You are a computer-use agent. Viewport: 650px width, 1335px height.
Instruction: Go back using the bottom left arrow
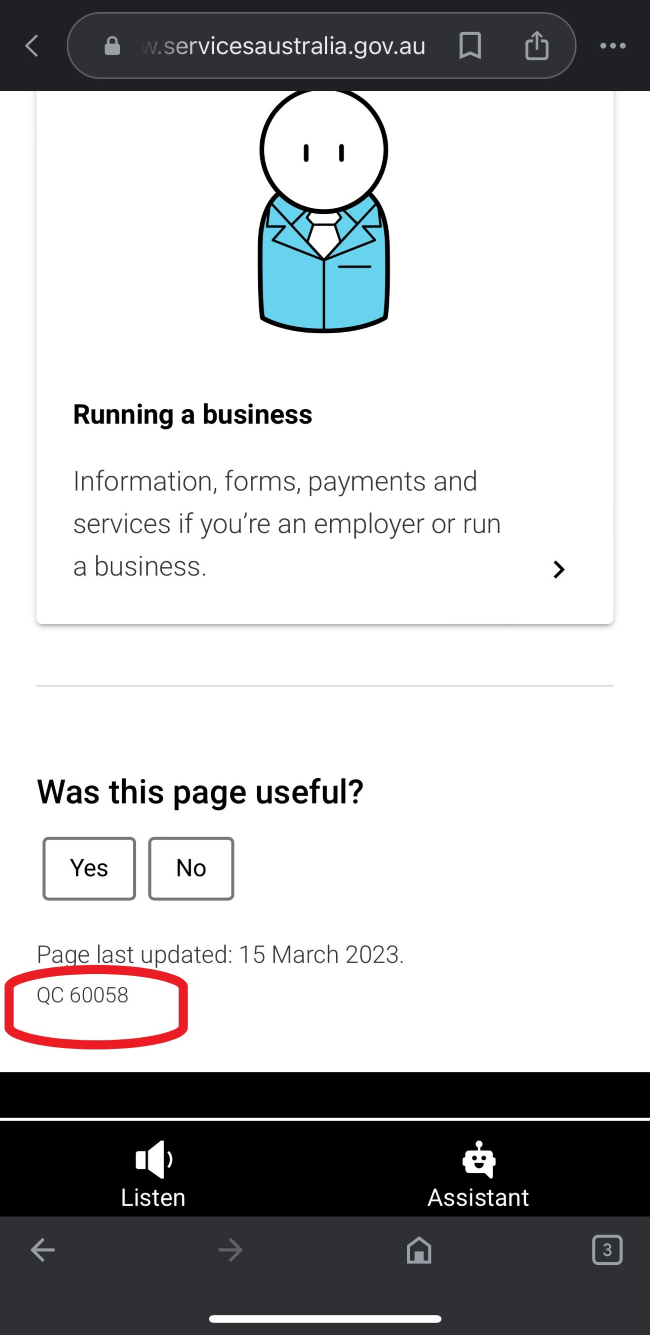(42, 1250)
